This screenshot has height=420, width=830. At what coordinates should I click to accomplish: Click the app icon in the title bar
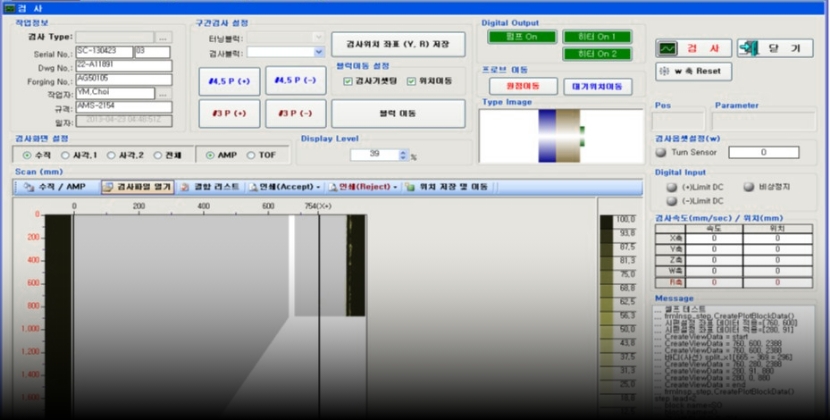point(9,8)
